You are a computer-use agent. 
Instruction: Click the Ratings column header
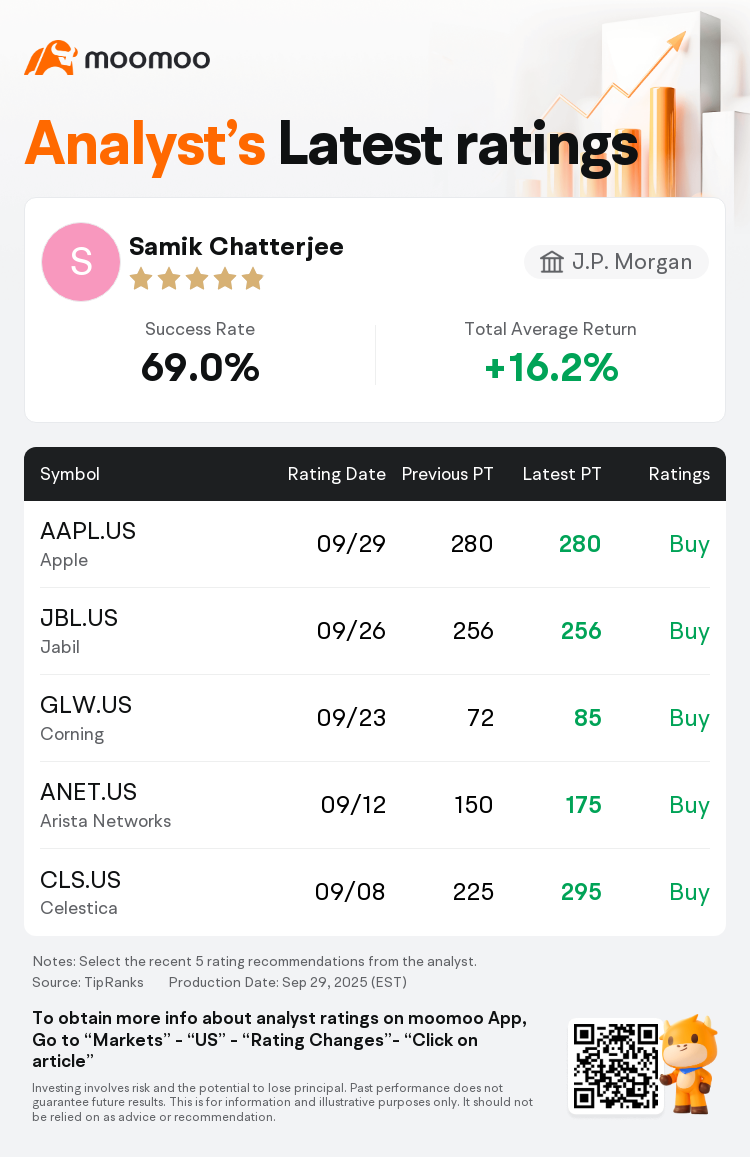coord(679,474)
